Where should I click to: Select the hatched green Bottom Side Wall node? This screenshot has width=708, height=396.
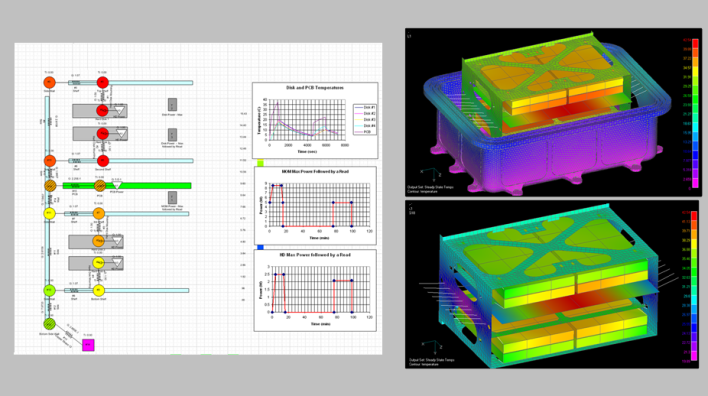tap(49, 324)
